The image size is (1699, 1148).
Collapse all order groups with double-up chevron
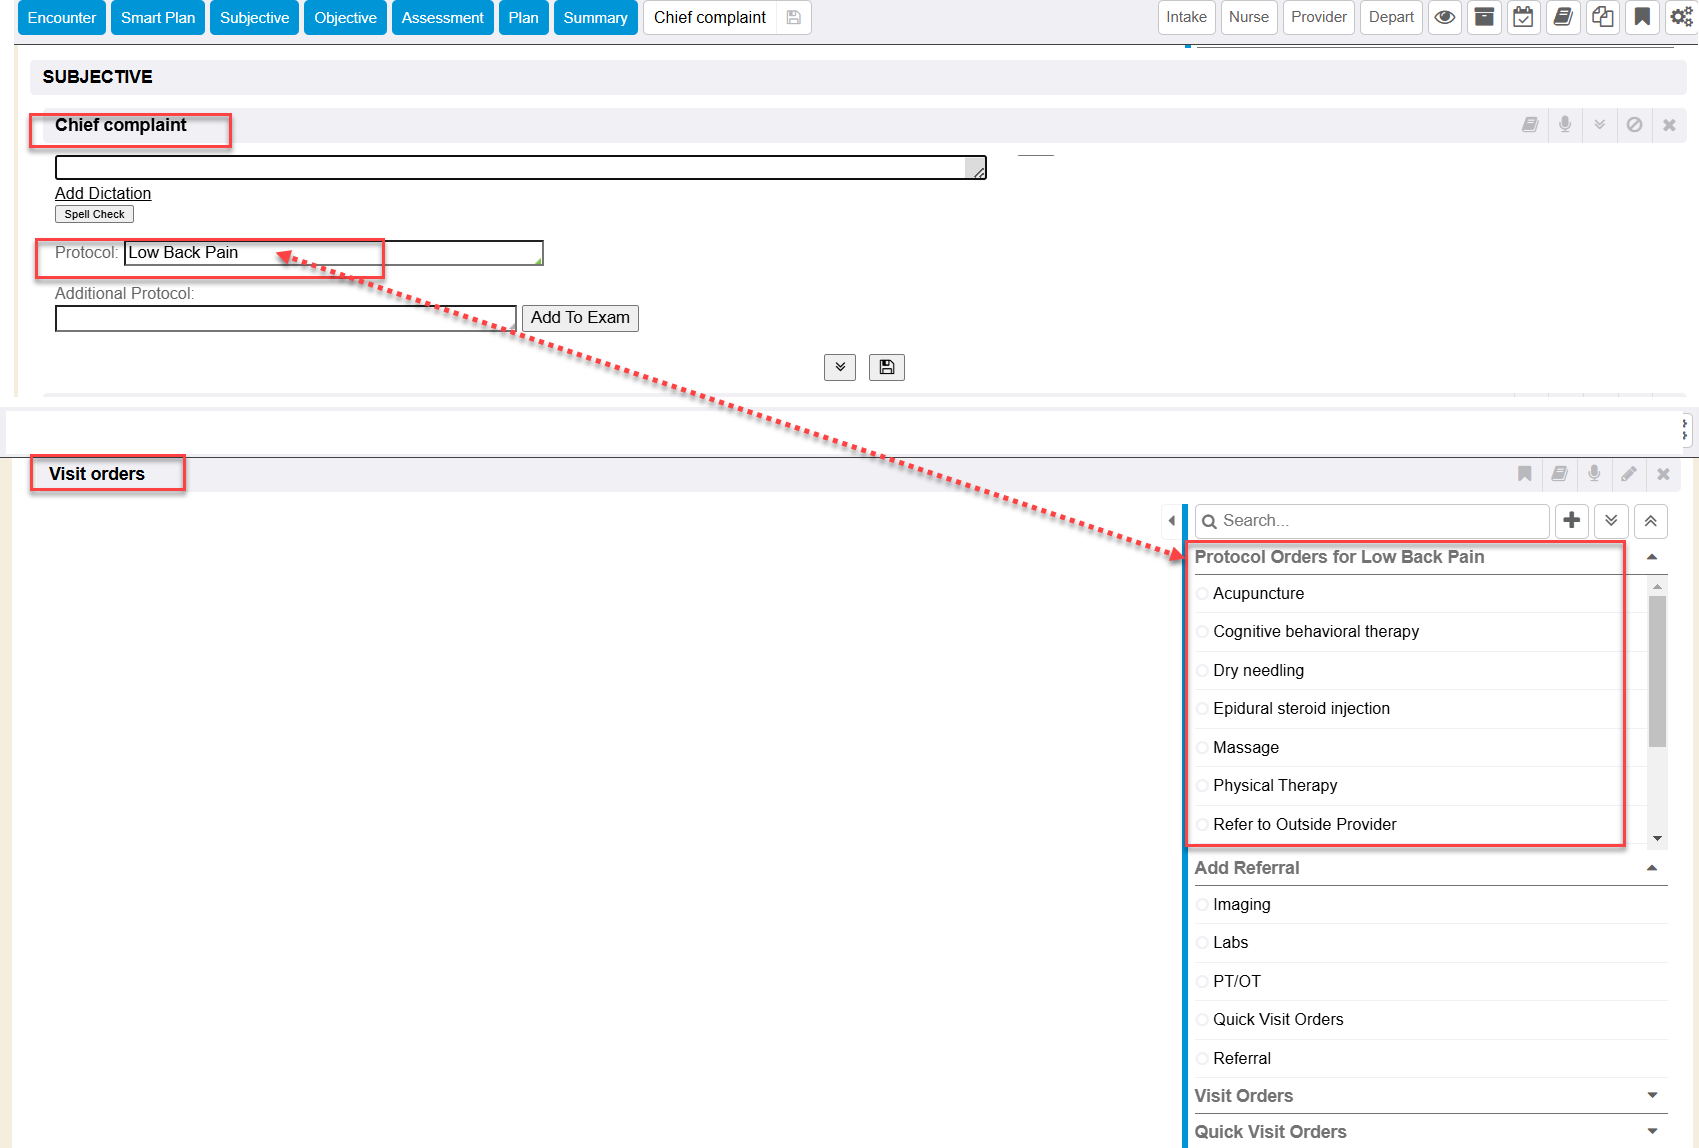tap(1650, 521)
